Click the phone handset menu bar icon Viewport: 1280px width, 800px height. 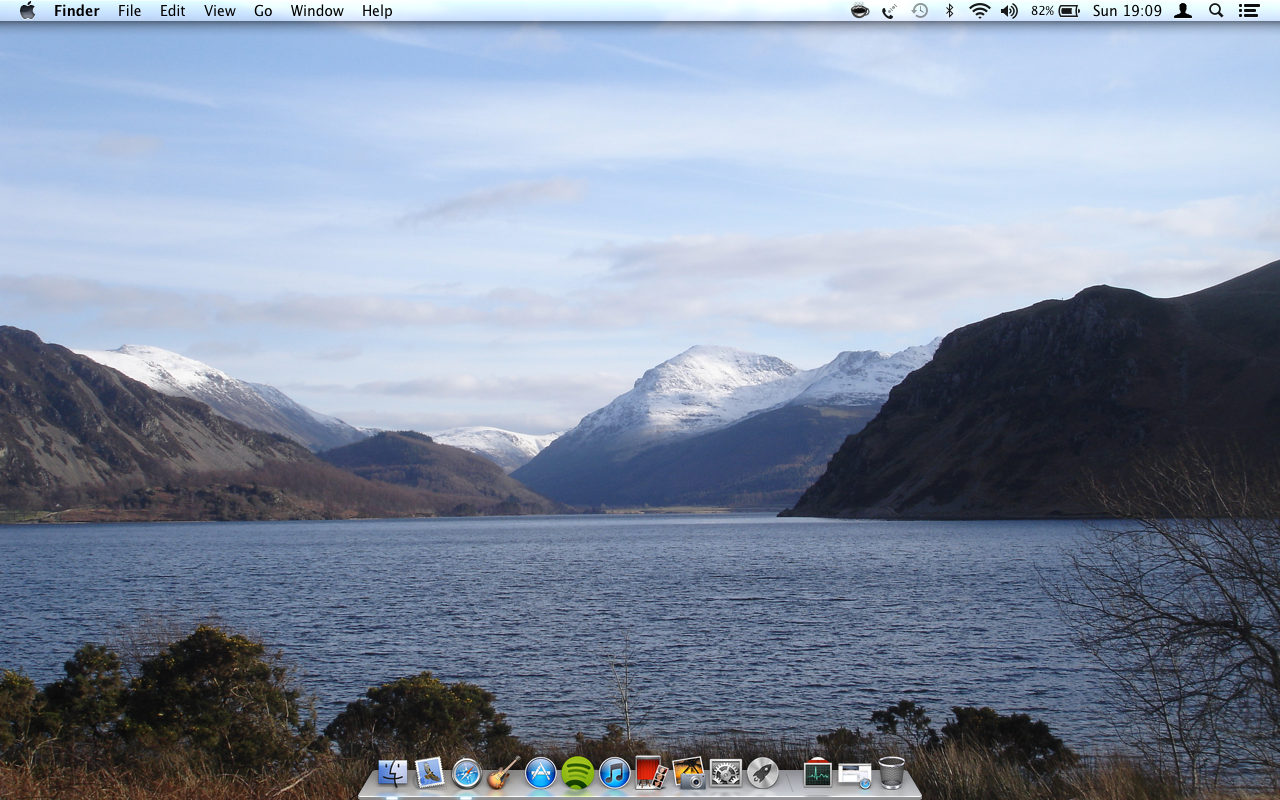point(889,11)
